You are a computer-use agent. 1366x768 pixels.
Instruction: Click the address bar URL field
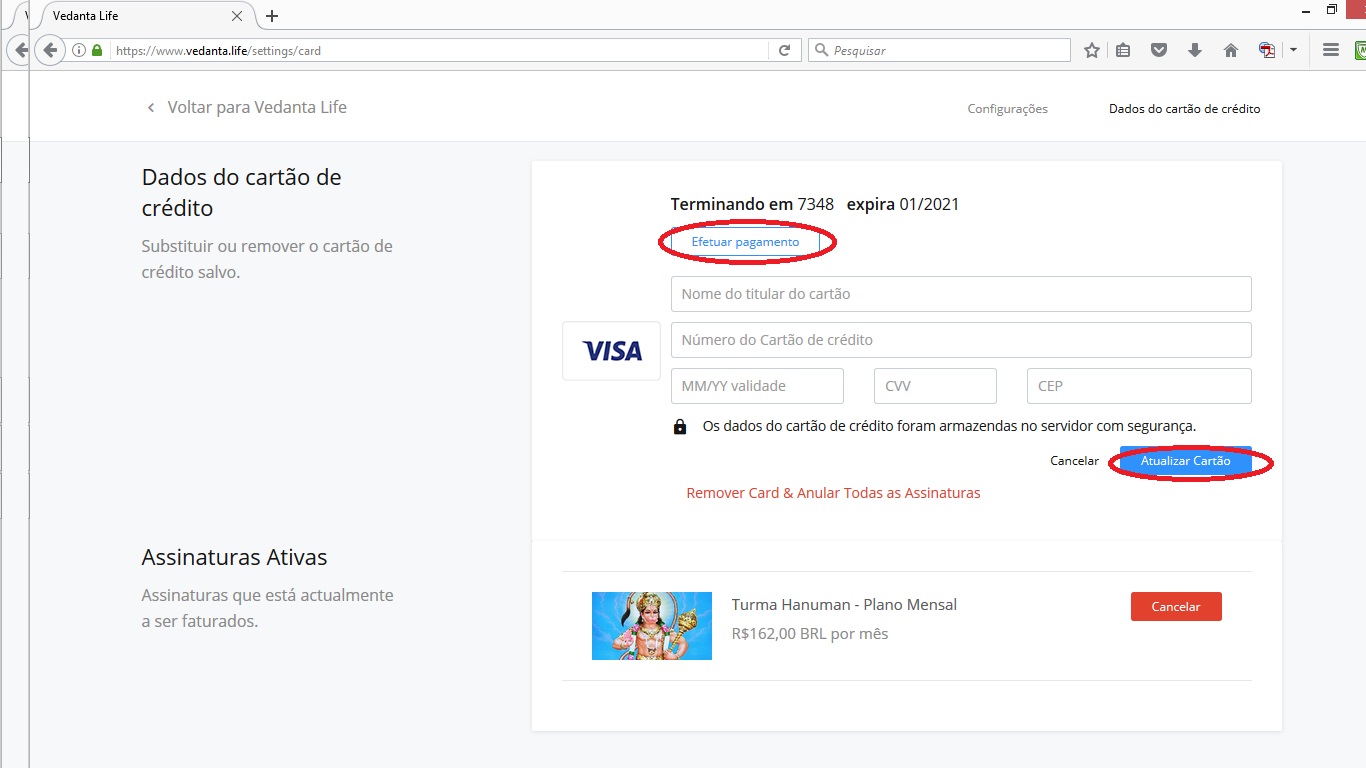click(x=440, y=50)
